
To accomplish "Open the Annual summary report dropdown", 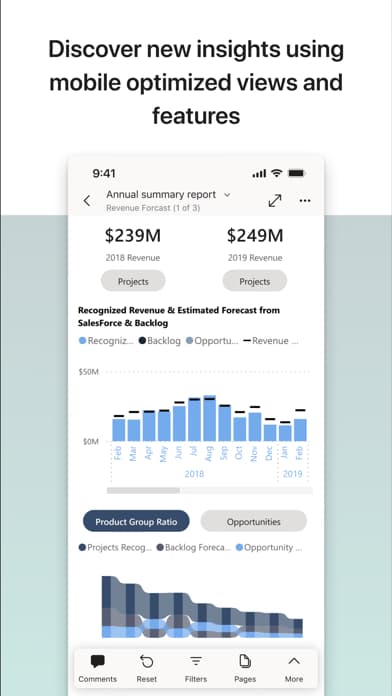I will (x=168, y=194).
